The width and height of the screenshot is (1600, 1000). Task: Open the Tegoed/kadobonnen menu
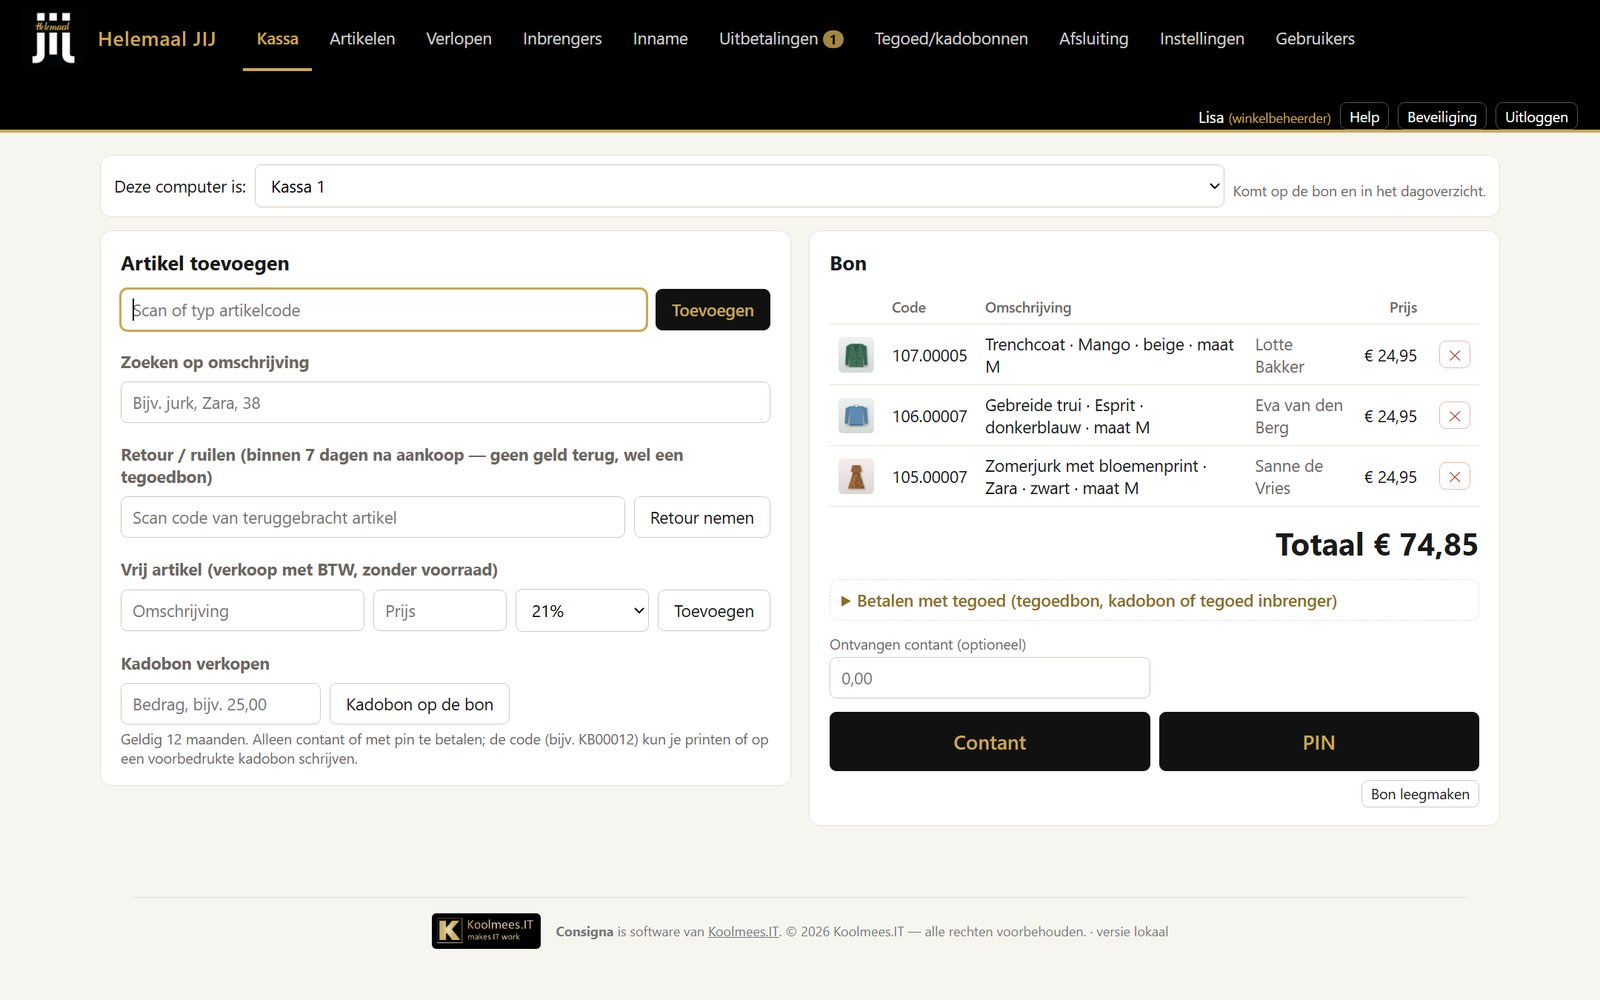pos(951,39)
